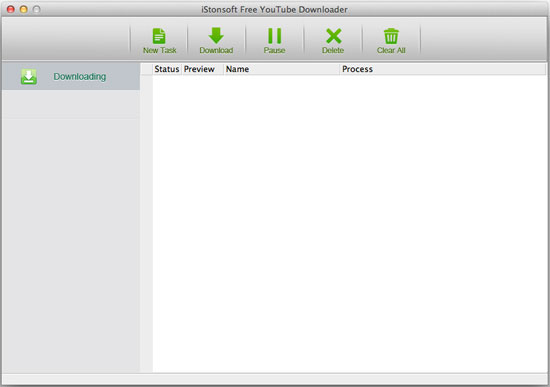The image size is (550, 387).
Task: Close the window with red button
Action: [11, 9]
